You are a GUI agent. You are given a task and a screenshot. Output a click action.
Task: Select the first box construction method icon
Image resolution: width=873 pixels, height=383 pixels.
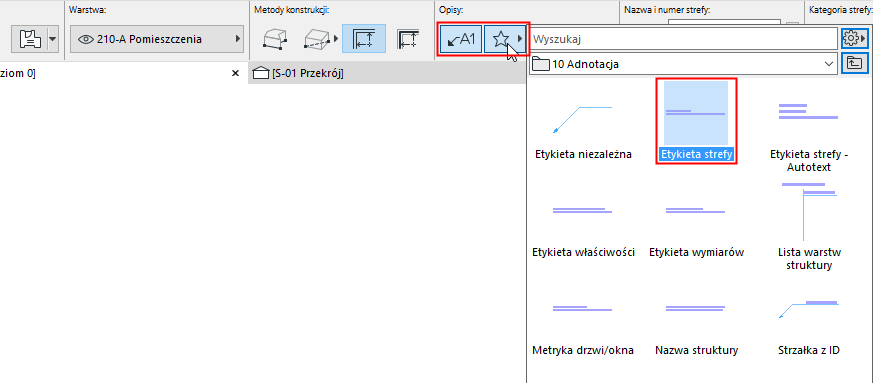coord(274,39)
